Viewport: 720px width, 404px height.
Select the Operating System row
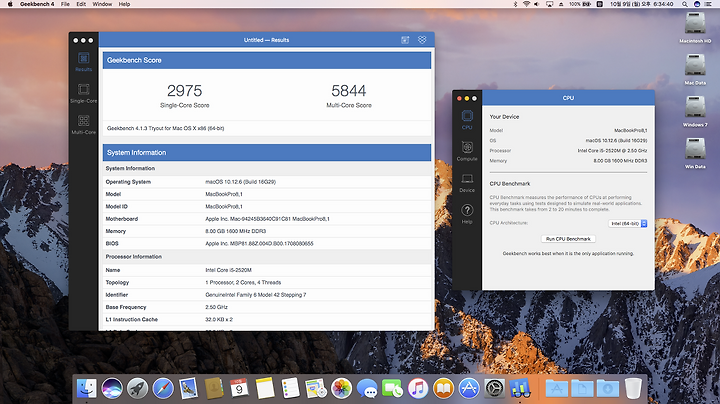pyautogui.click(x=267, y=182)
